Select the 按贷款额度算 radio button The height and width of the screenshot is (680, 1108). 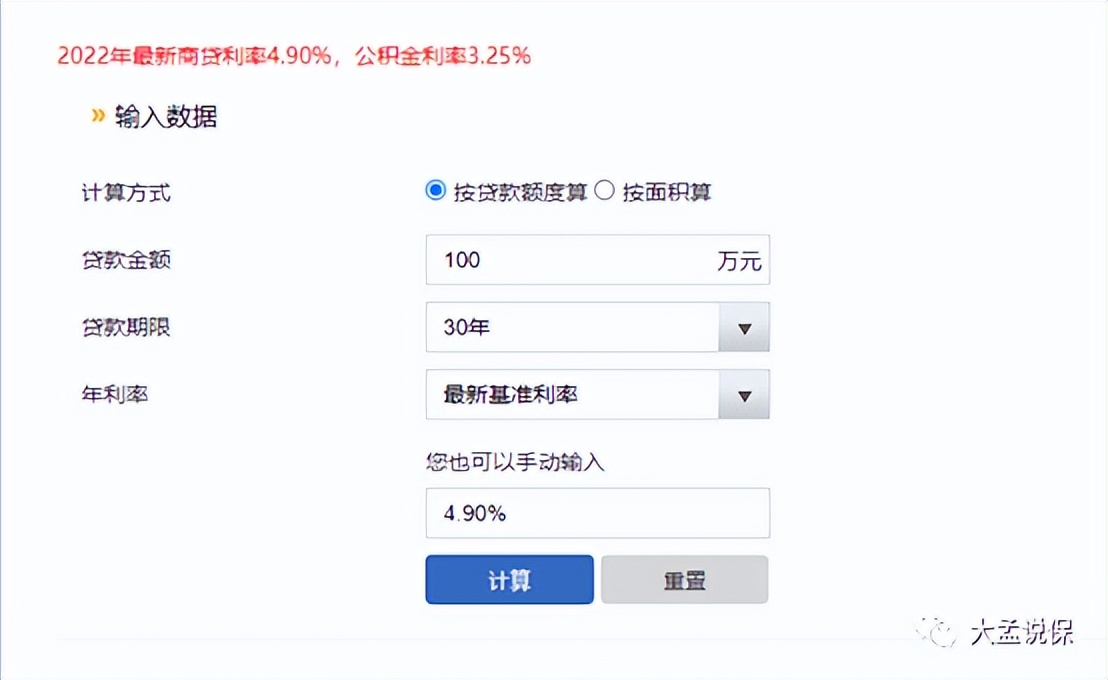pyautogui.click(x=434, y=190)
